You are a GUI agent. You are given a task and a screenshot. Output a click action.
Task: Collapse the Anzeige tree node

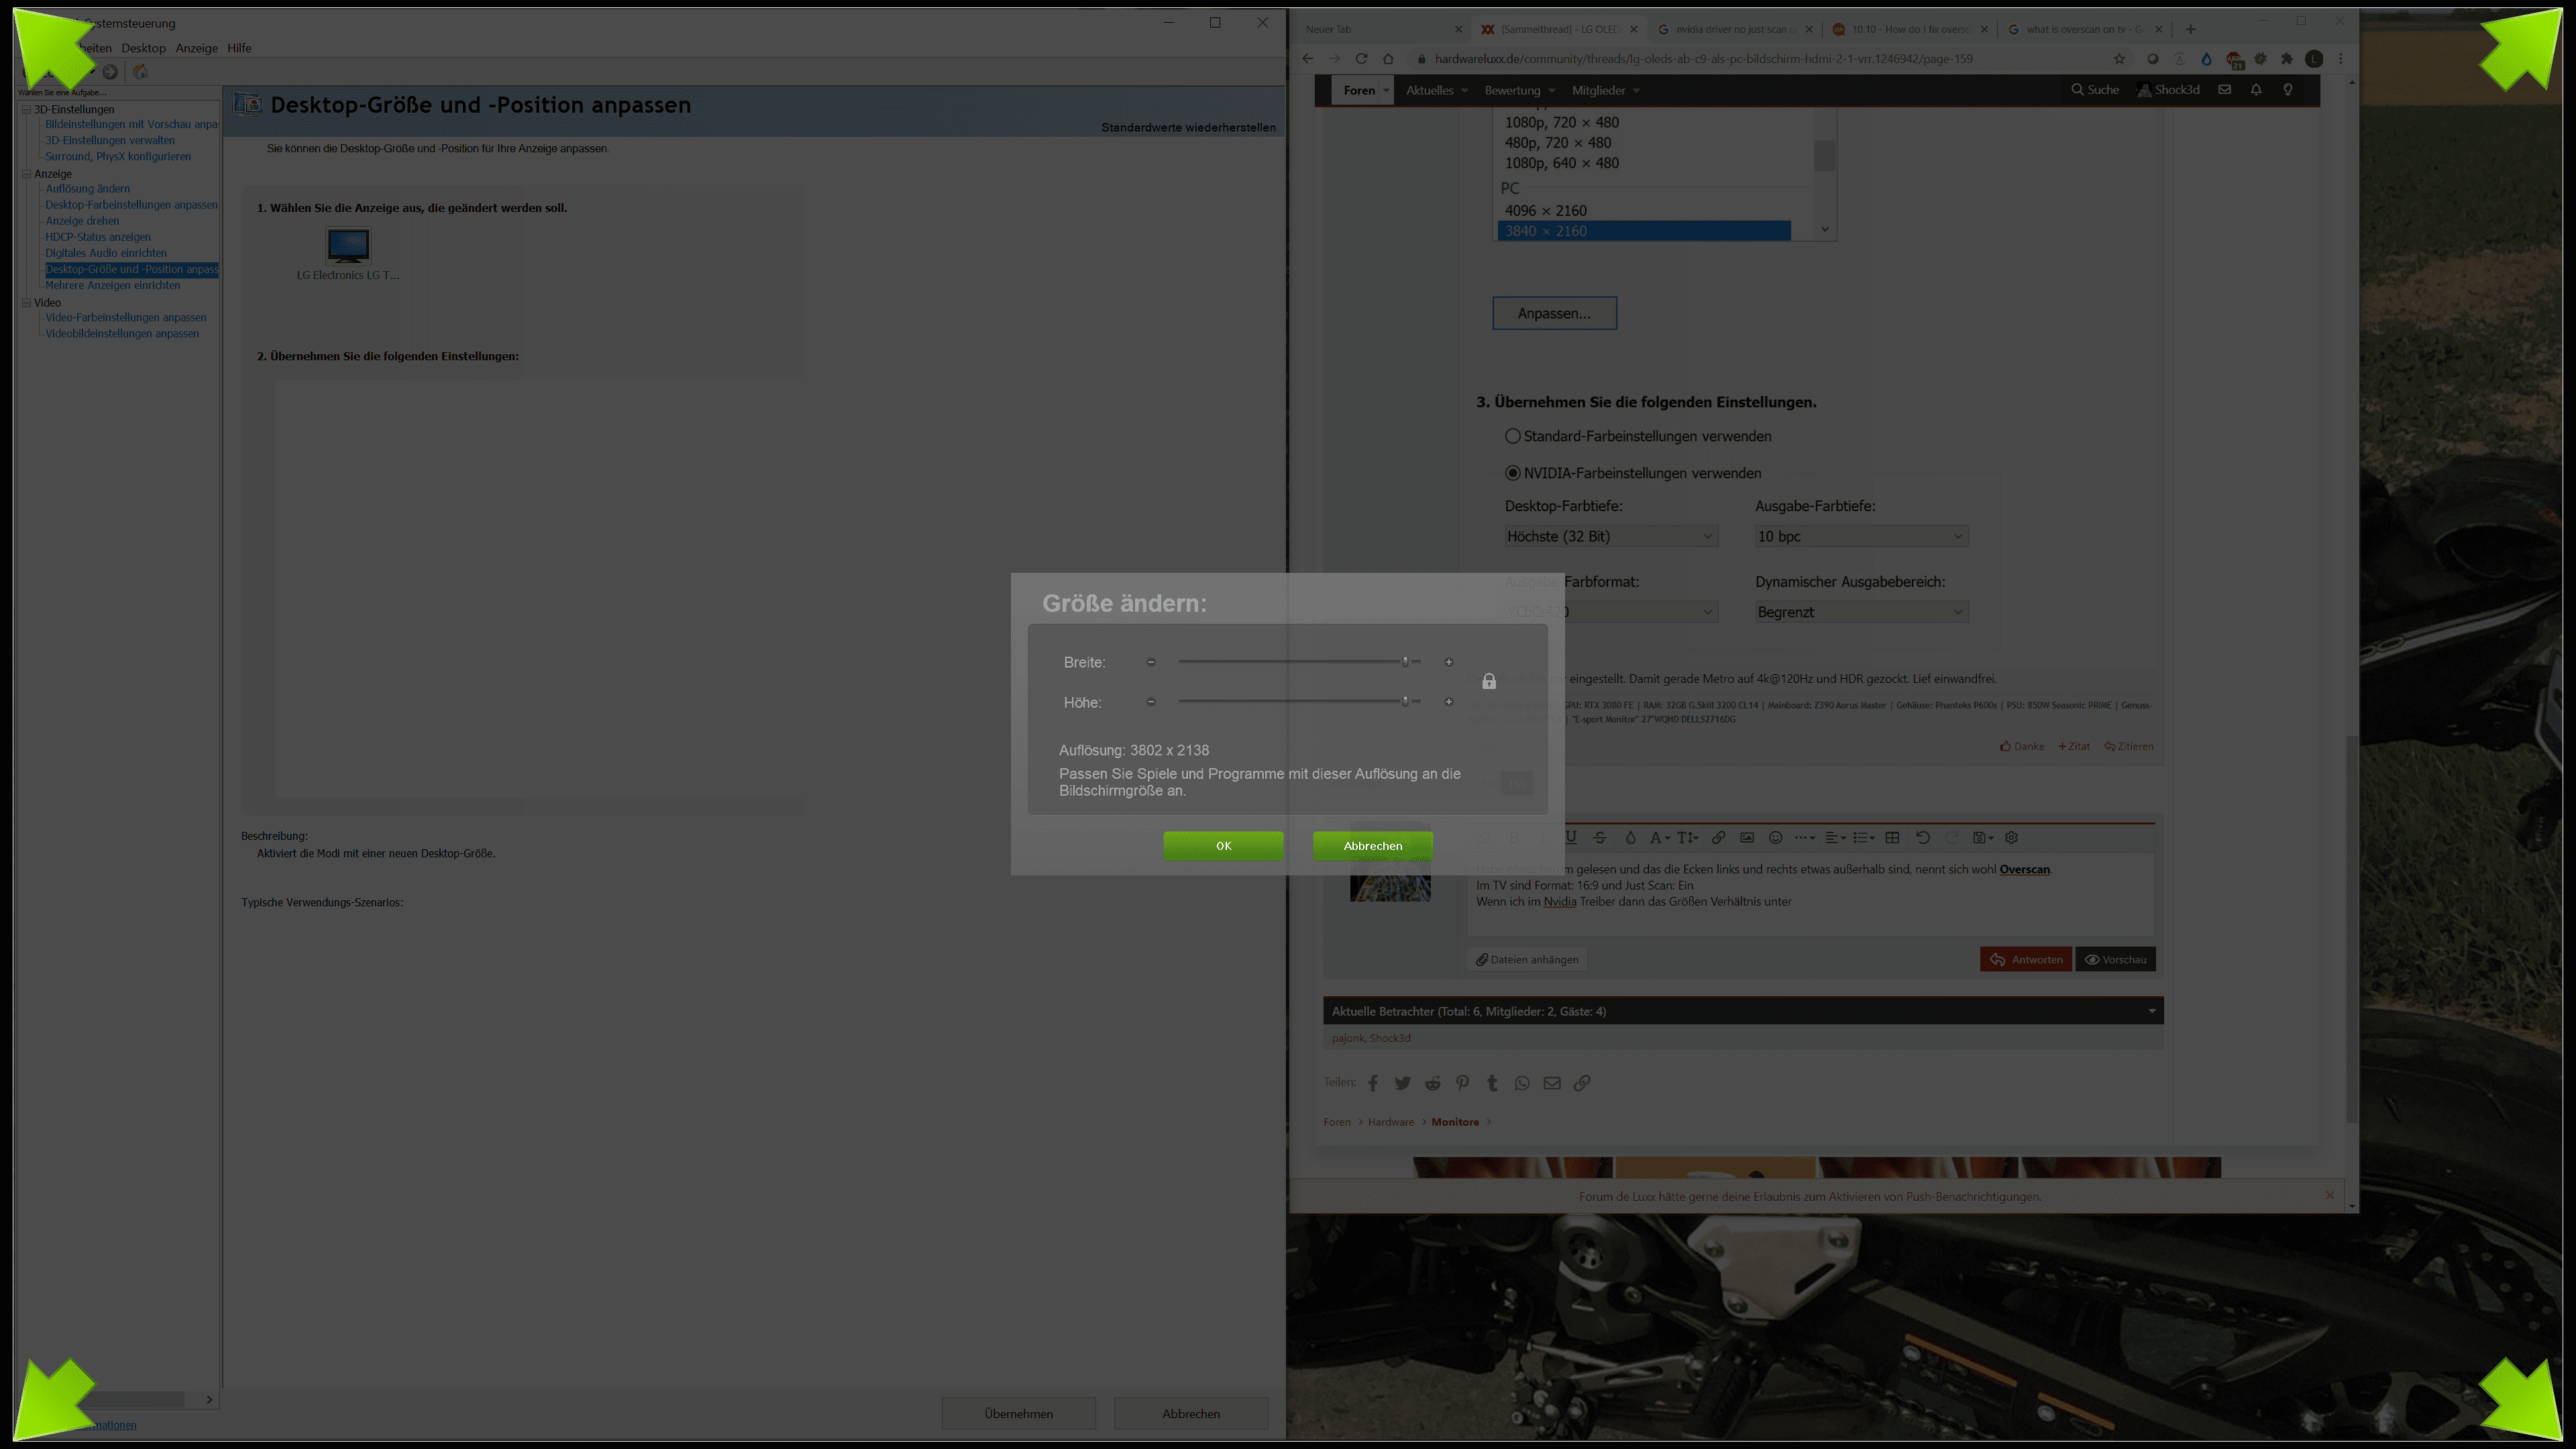click(27, 173)
